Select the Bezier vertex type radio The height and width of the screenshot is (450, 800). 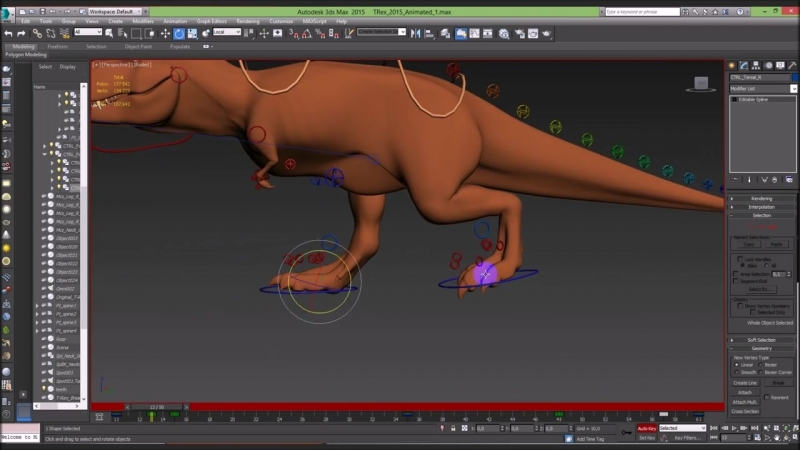(x=760, y=365)
